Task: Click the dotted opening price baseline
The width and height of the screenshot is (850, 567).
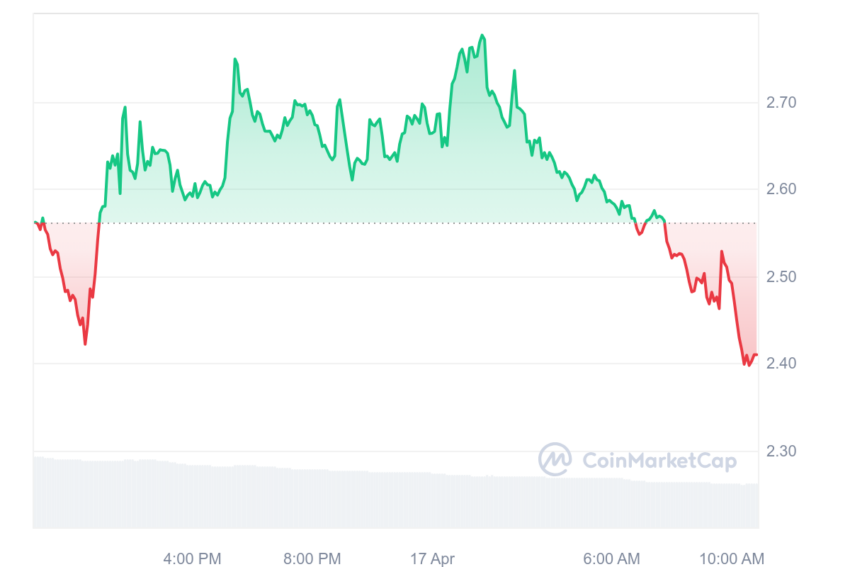Action: click(396, 223)
